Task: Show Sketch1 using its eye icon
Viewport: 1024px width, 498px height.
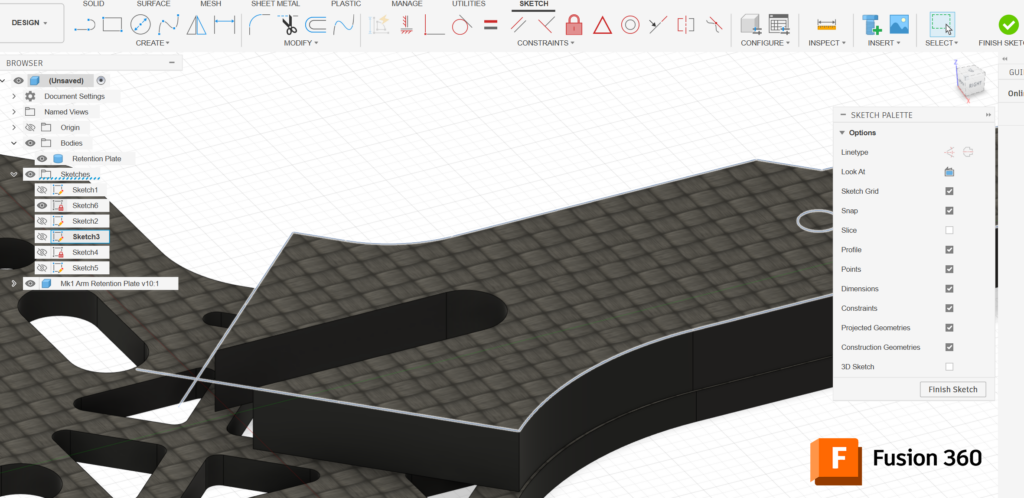Action: click(42, 190)
